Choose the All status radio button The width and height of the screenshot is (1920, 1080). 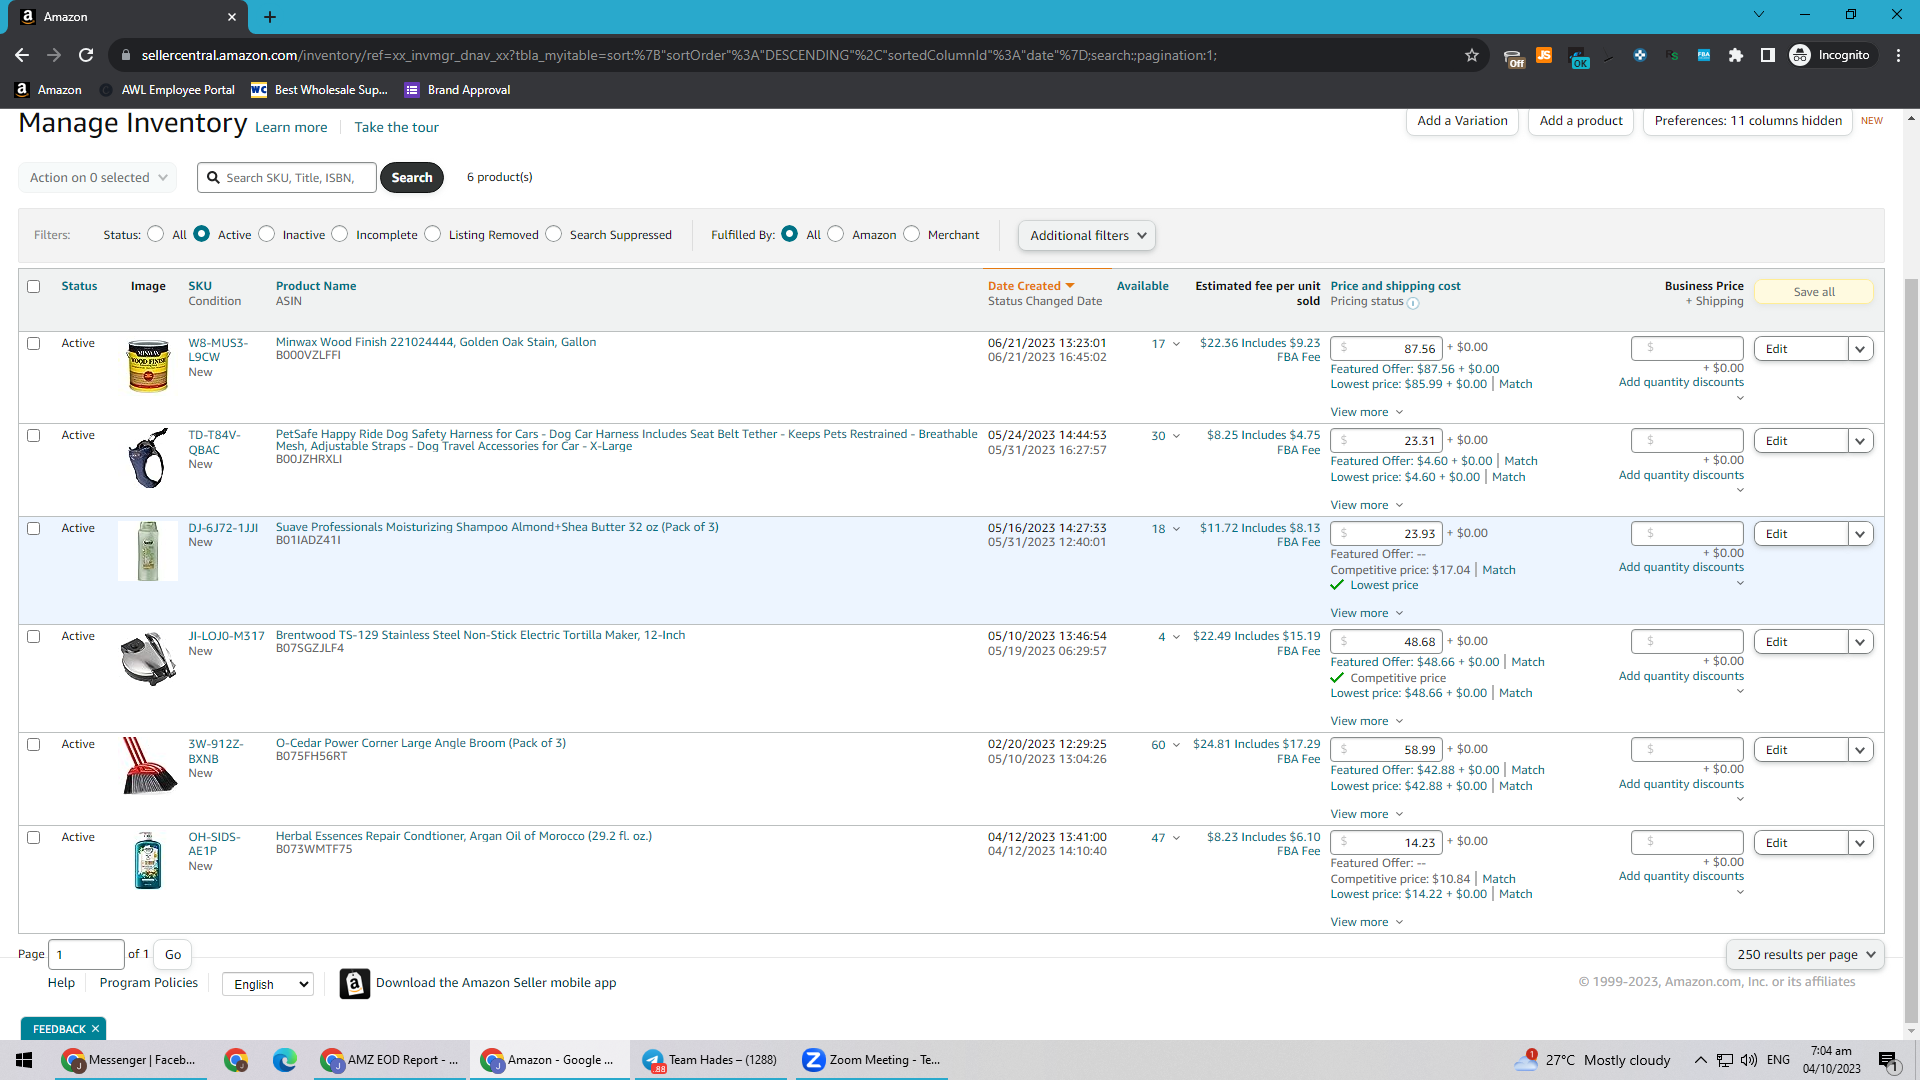pos(155,234)
